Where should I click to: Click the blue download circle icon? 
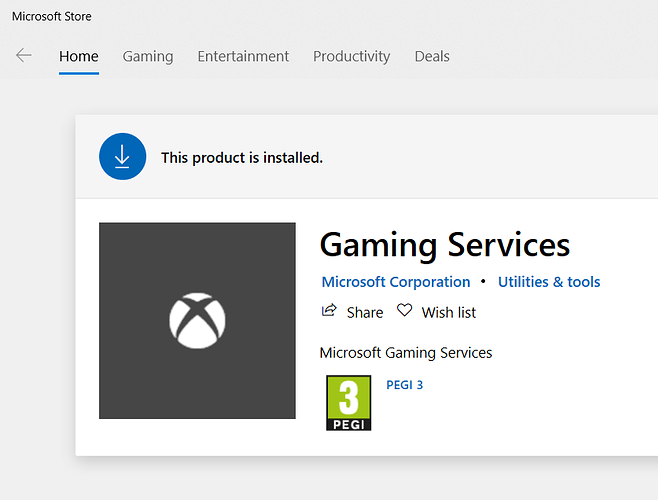click(x=123, y=157)
